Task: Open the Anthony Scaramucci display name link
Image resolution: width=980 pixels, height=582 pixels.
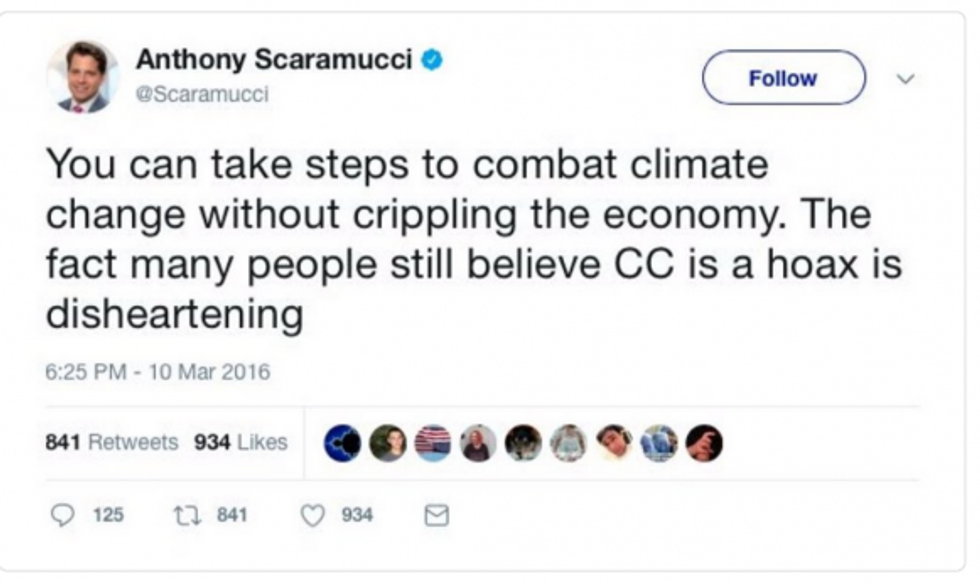Action: tap(274, 59)
